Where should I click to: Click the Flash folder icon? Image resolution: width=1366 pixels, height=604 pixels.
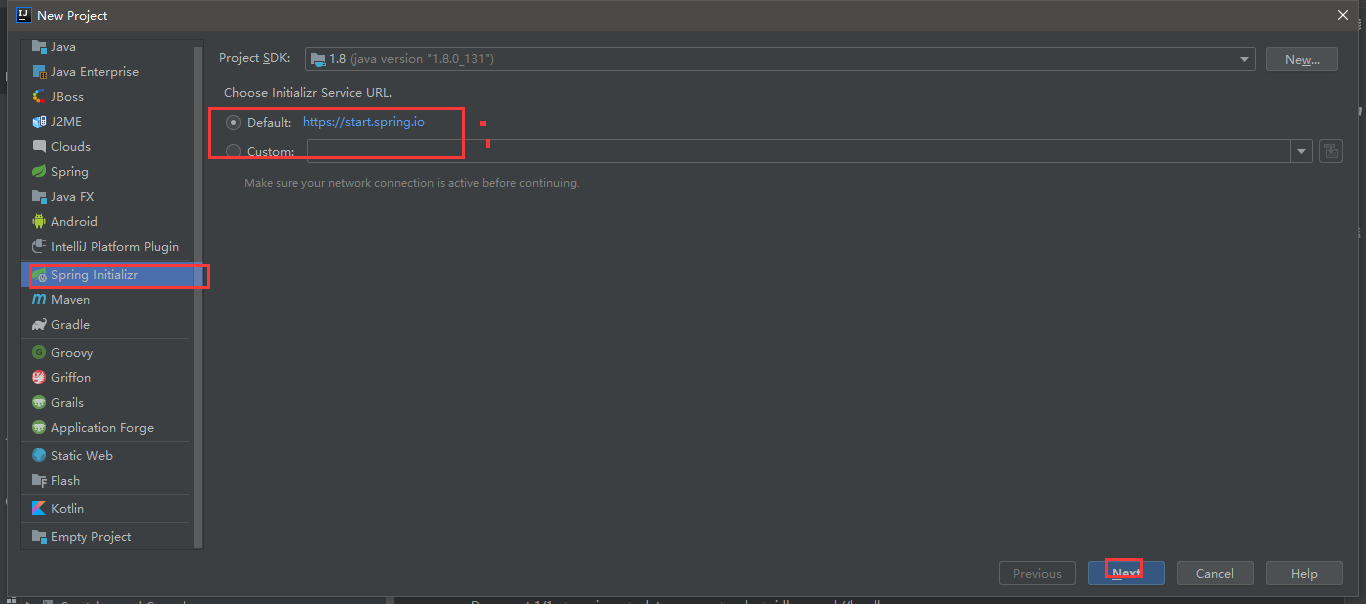coord(39,481)
